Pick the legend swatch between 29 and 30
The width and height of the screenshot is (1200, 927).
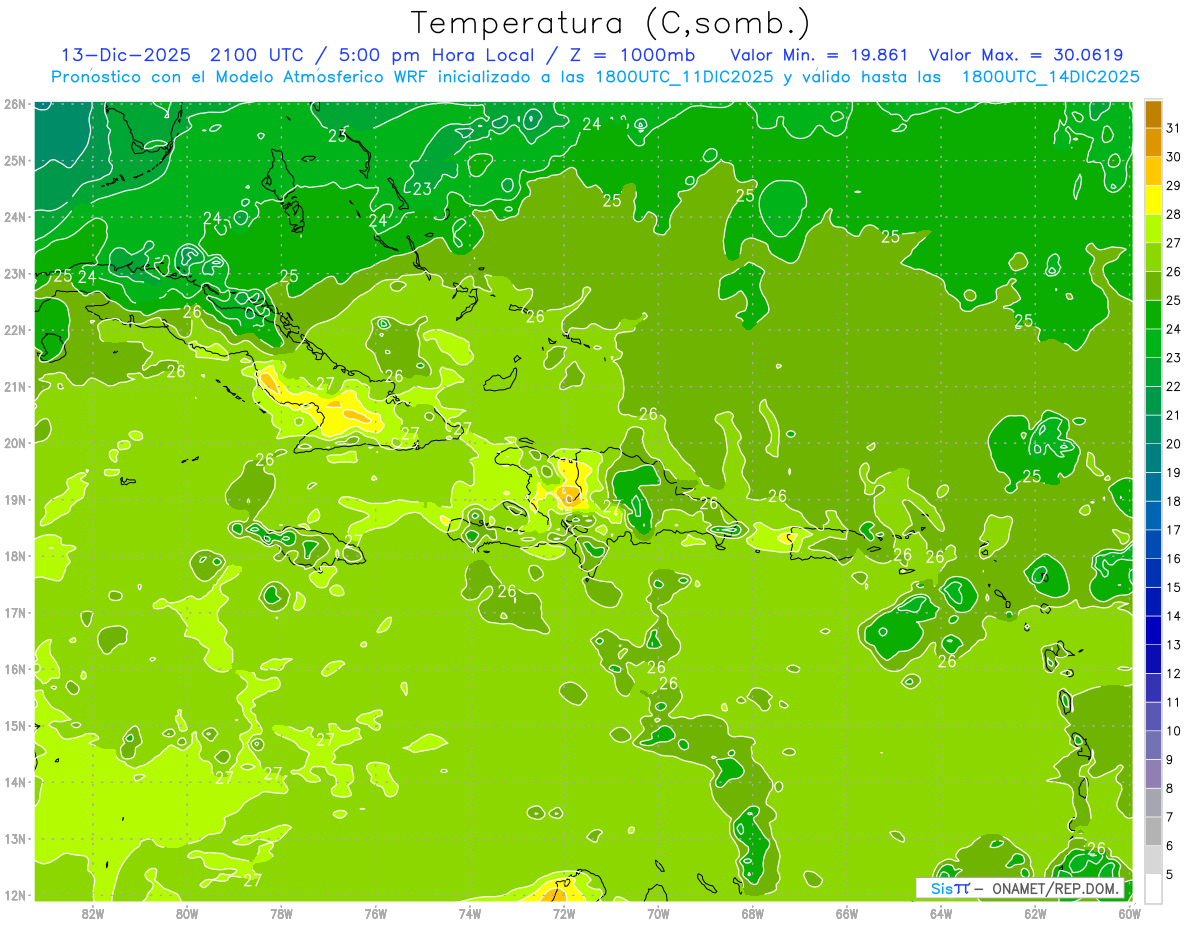click(x=1153, y=170)
